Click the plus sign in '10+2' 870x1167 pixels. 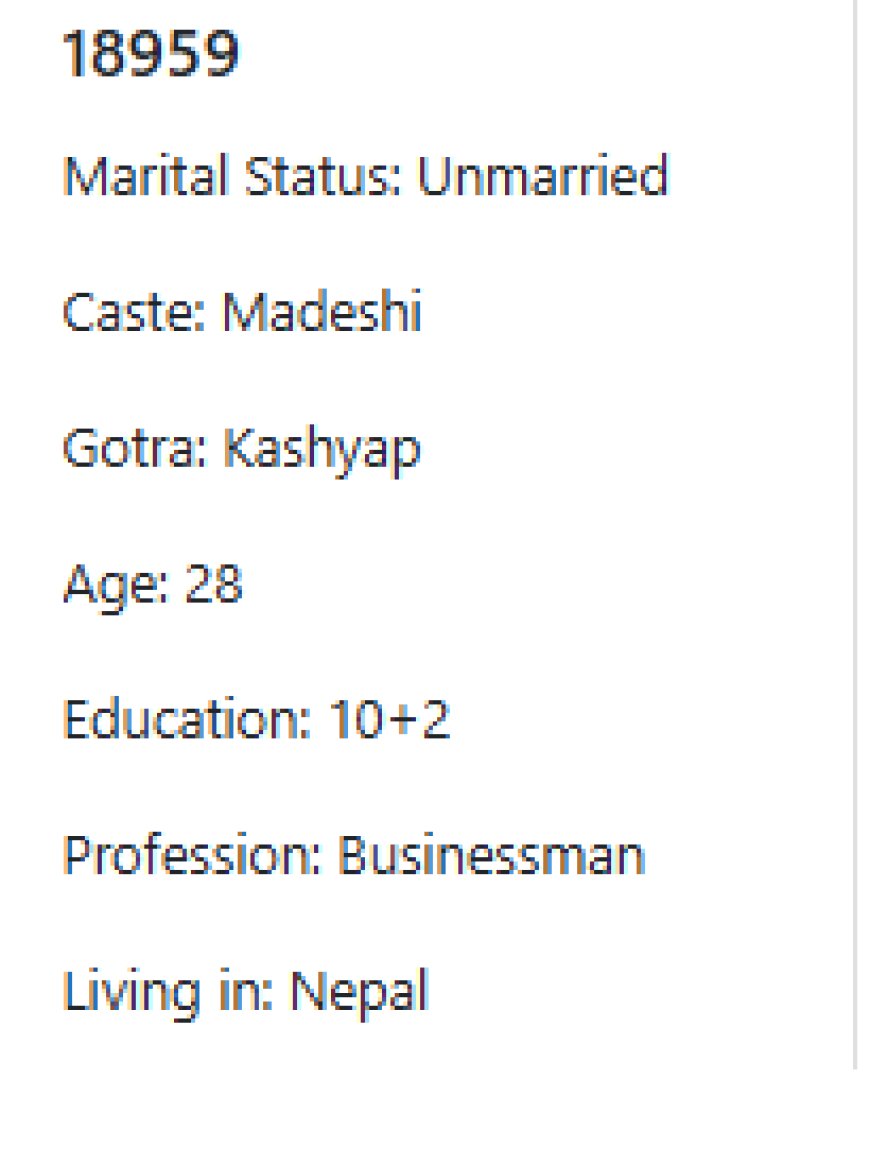(x=403, y=720)
